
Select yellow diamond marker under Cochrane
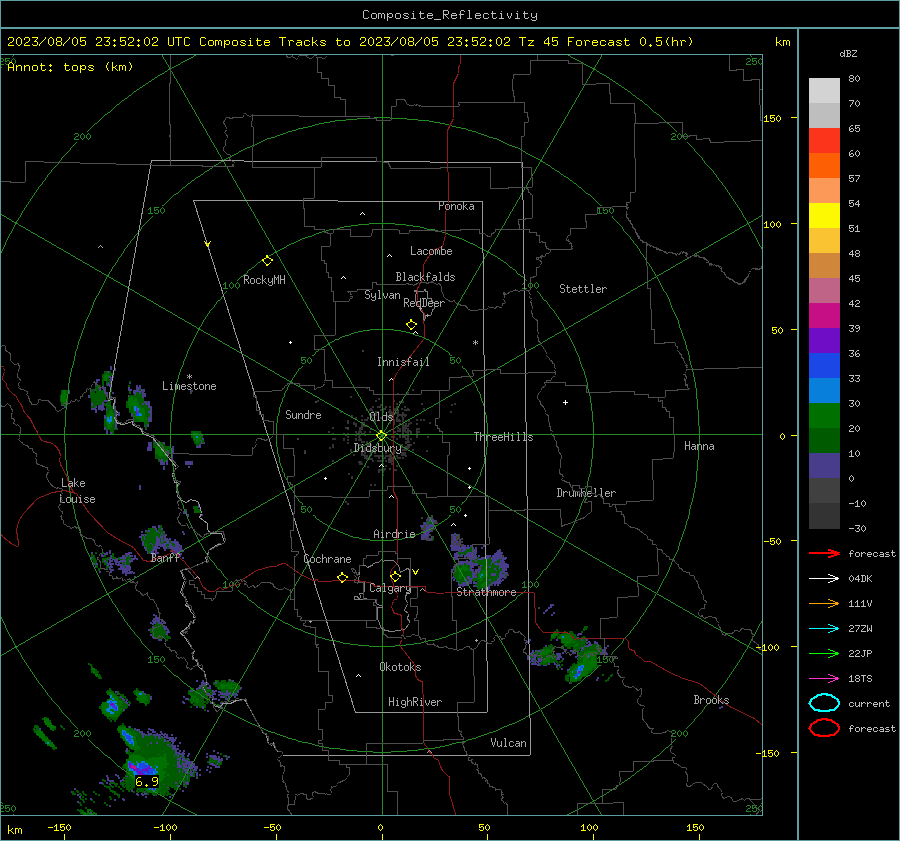point(342,577)
